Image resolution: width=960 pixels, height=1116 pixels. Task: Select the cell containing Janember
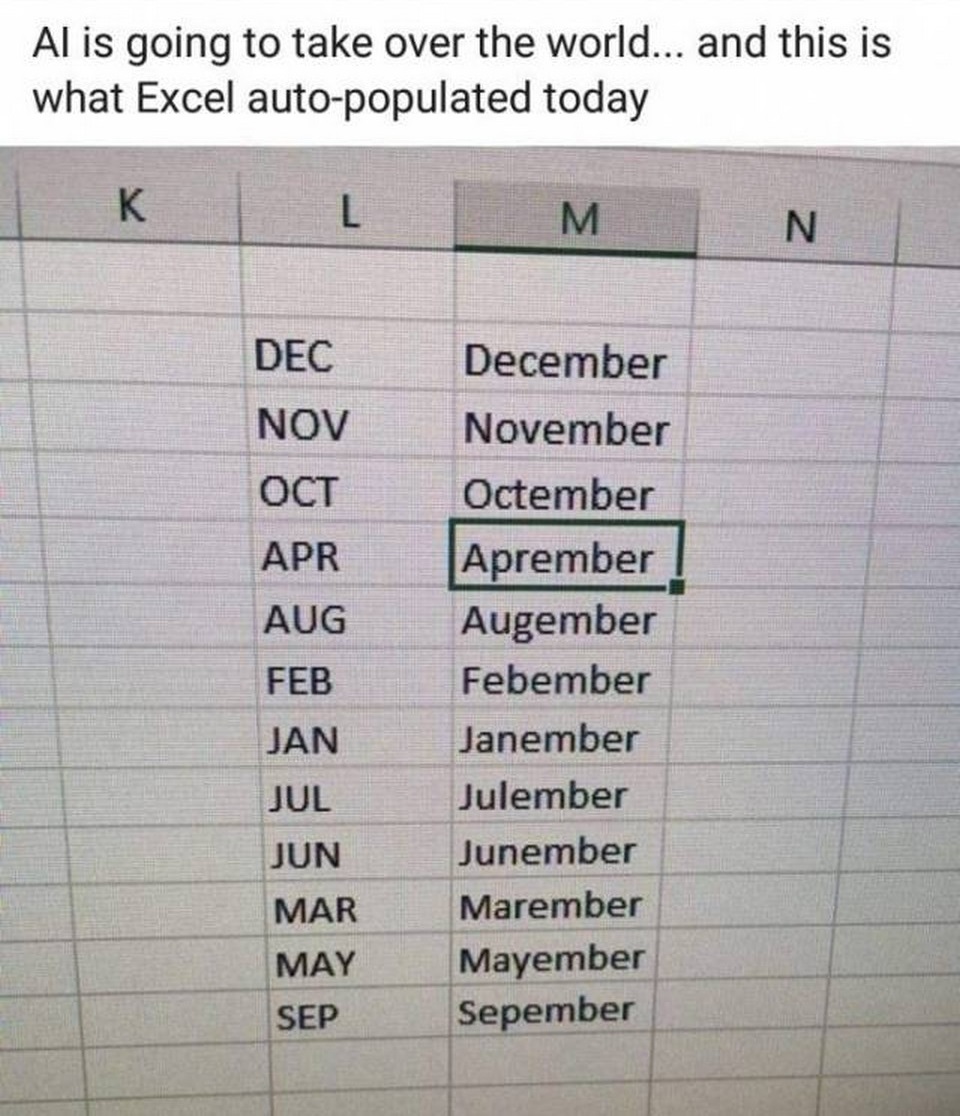tap(559, 738)
